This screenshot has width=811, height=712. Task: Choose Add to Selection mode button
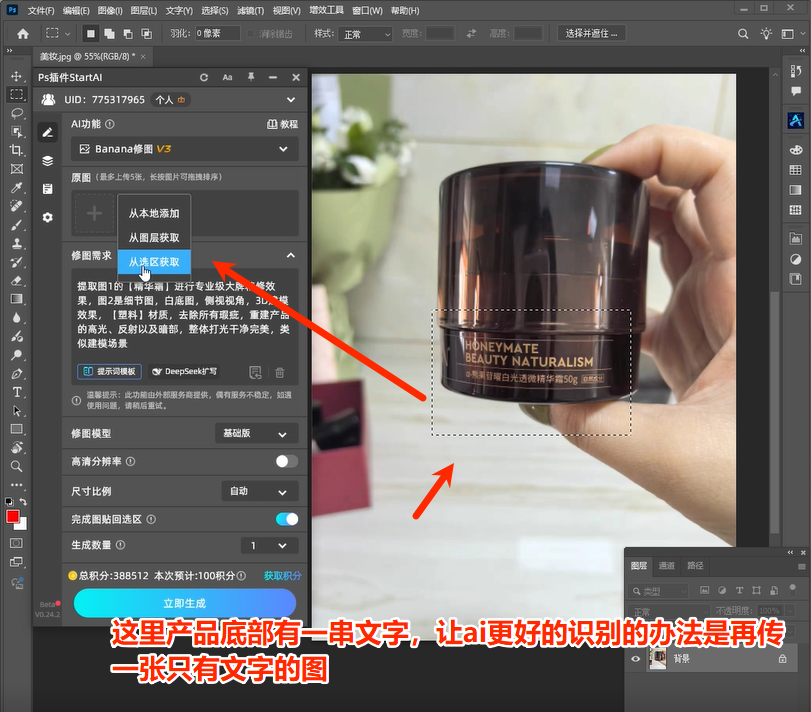pos(109,34)
